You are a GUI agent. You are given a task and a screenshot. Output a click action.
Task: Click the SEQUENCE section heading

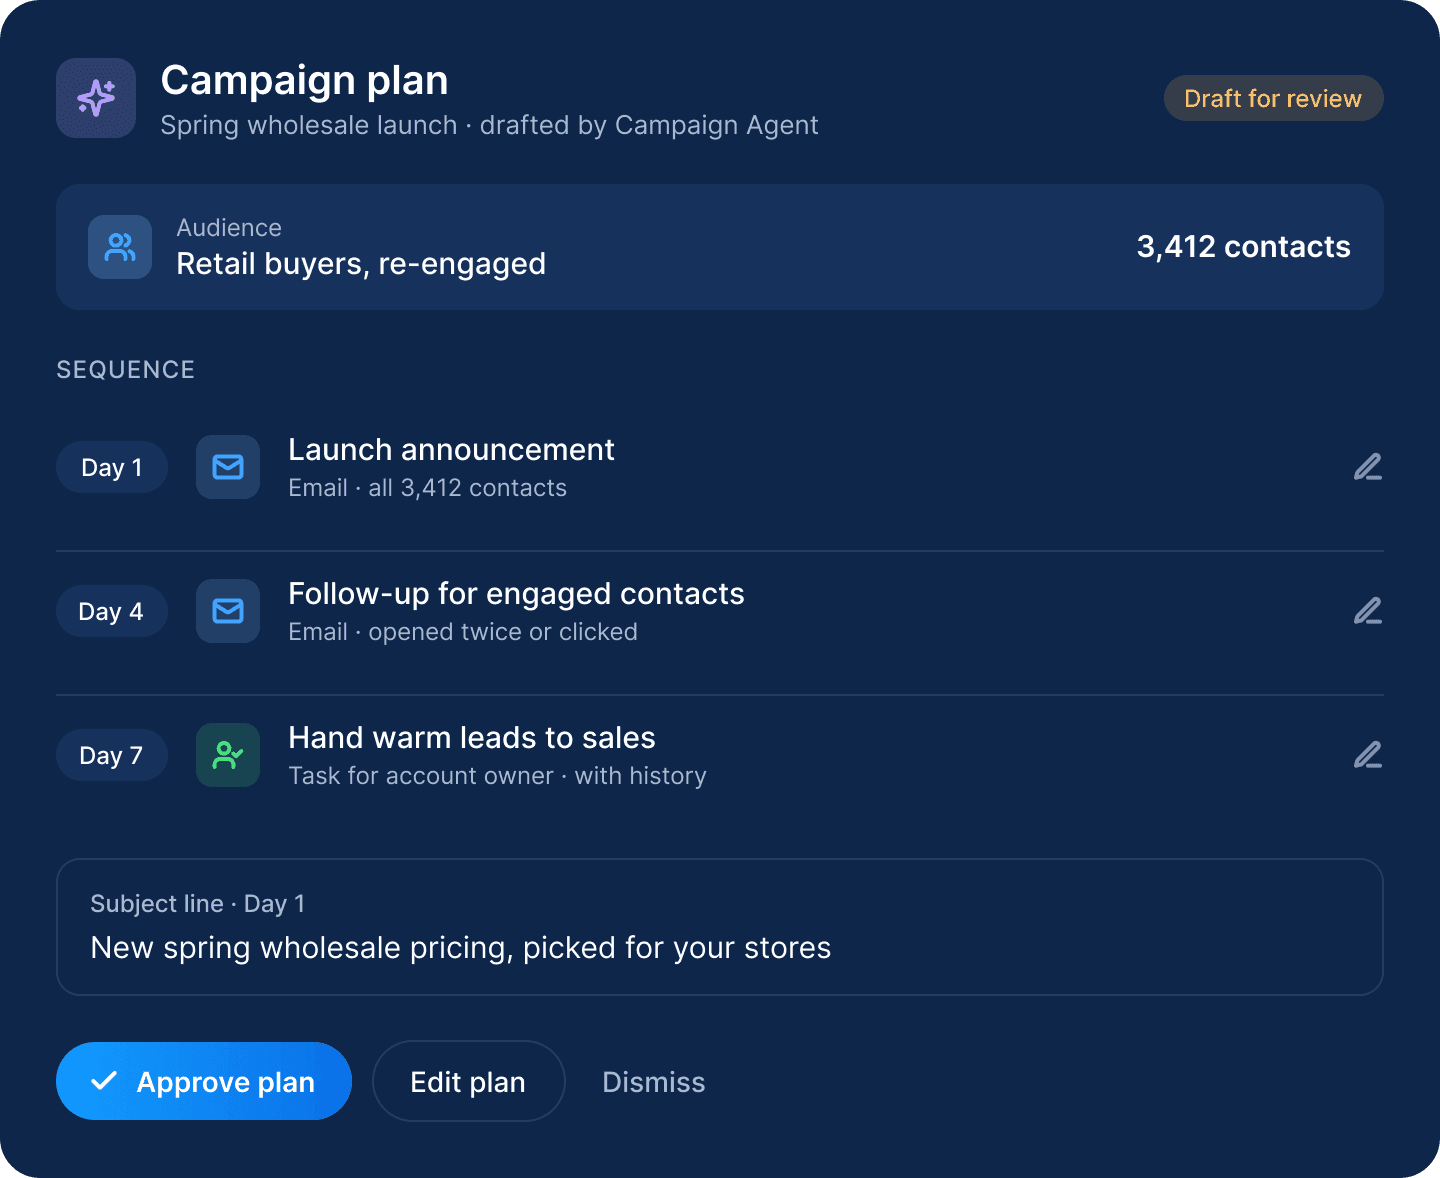tap(126, 370)
